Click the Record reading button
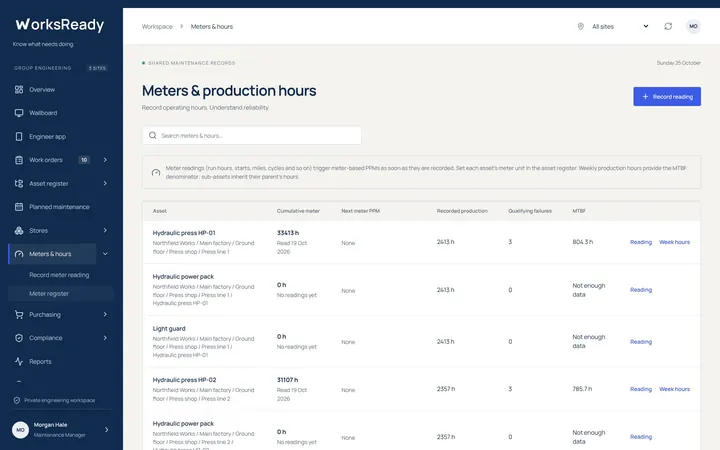This screenshot has width=720, height=450. coord(667,96)
